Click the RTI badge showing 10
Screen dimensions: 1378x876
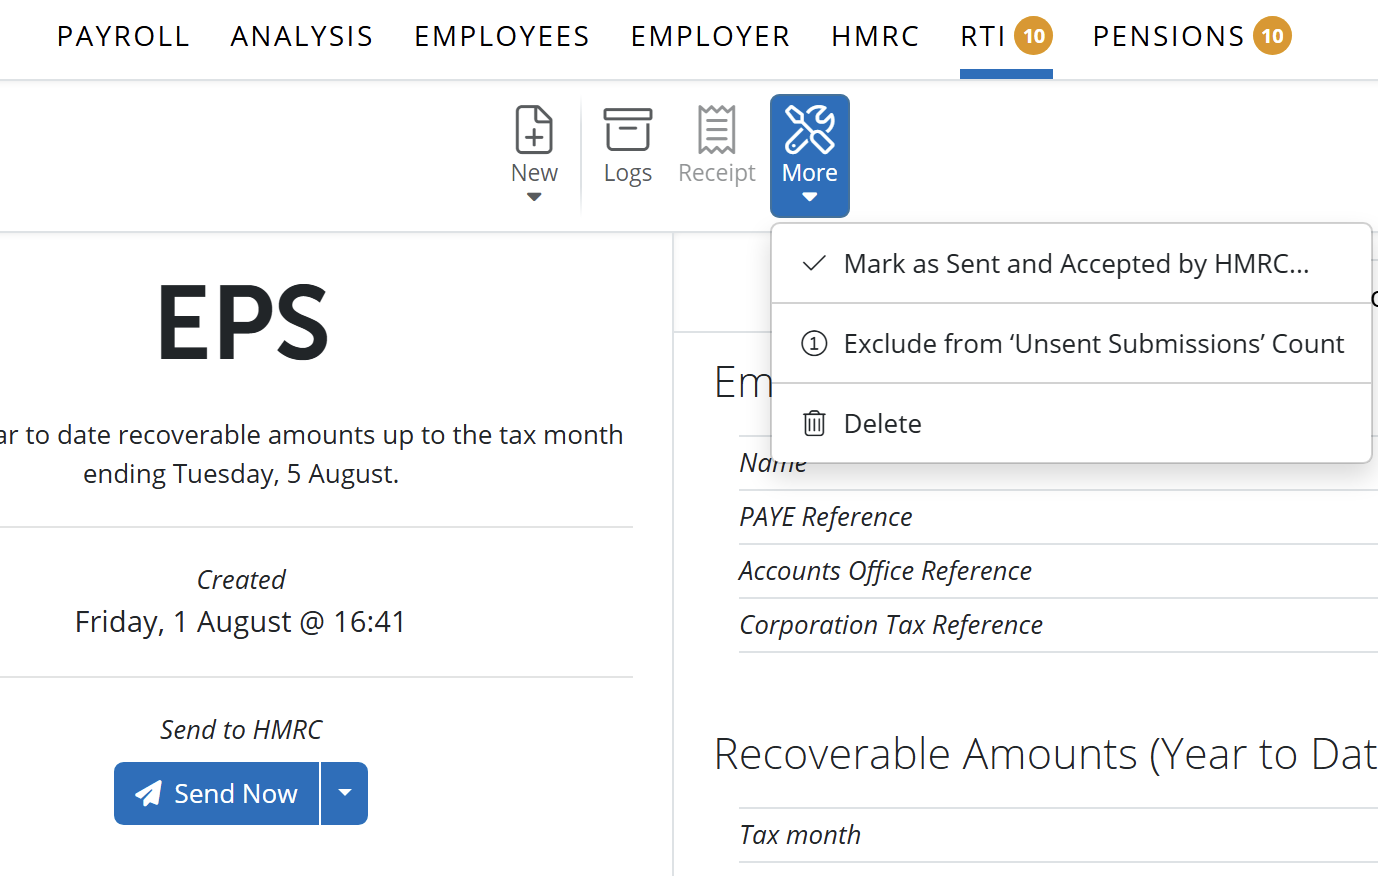[x=1034, y=37]
